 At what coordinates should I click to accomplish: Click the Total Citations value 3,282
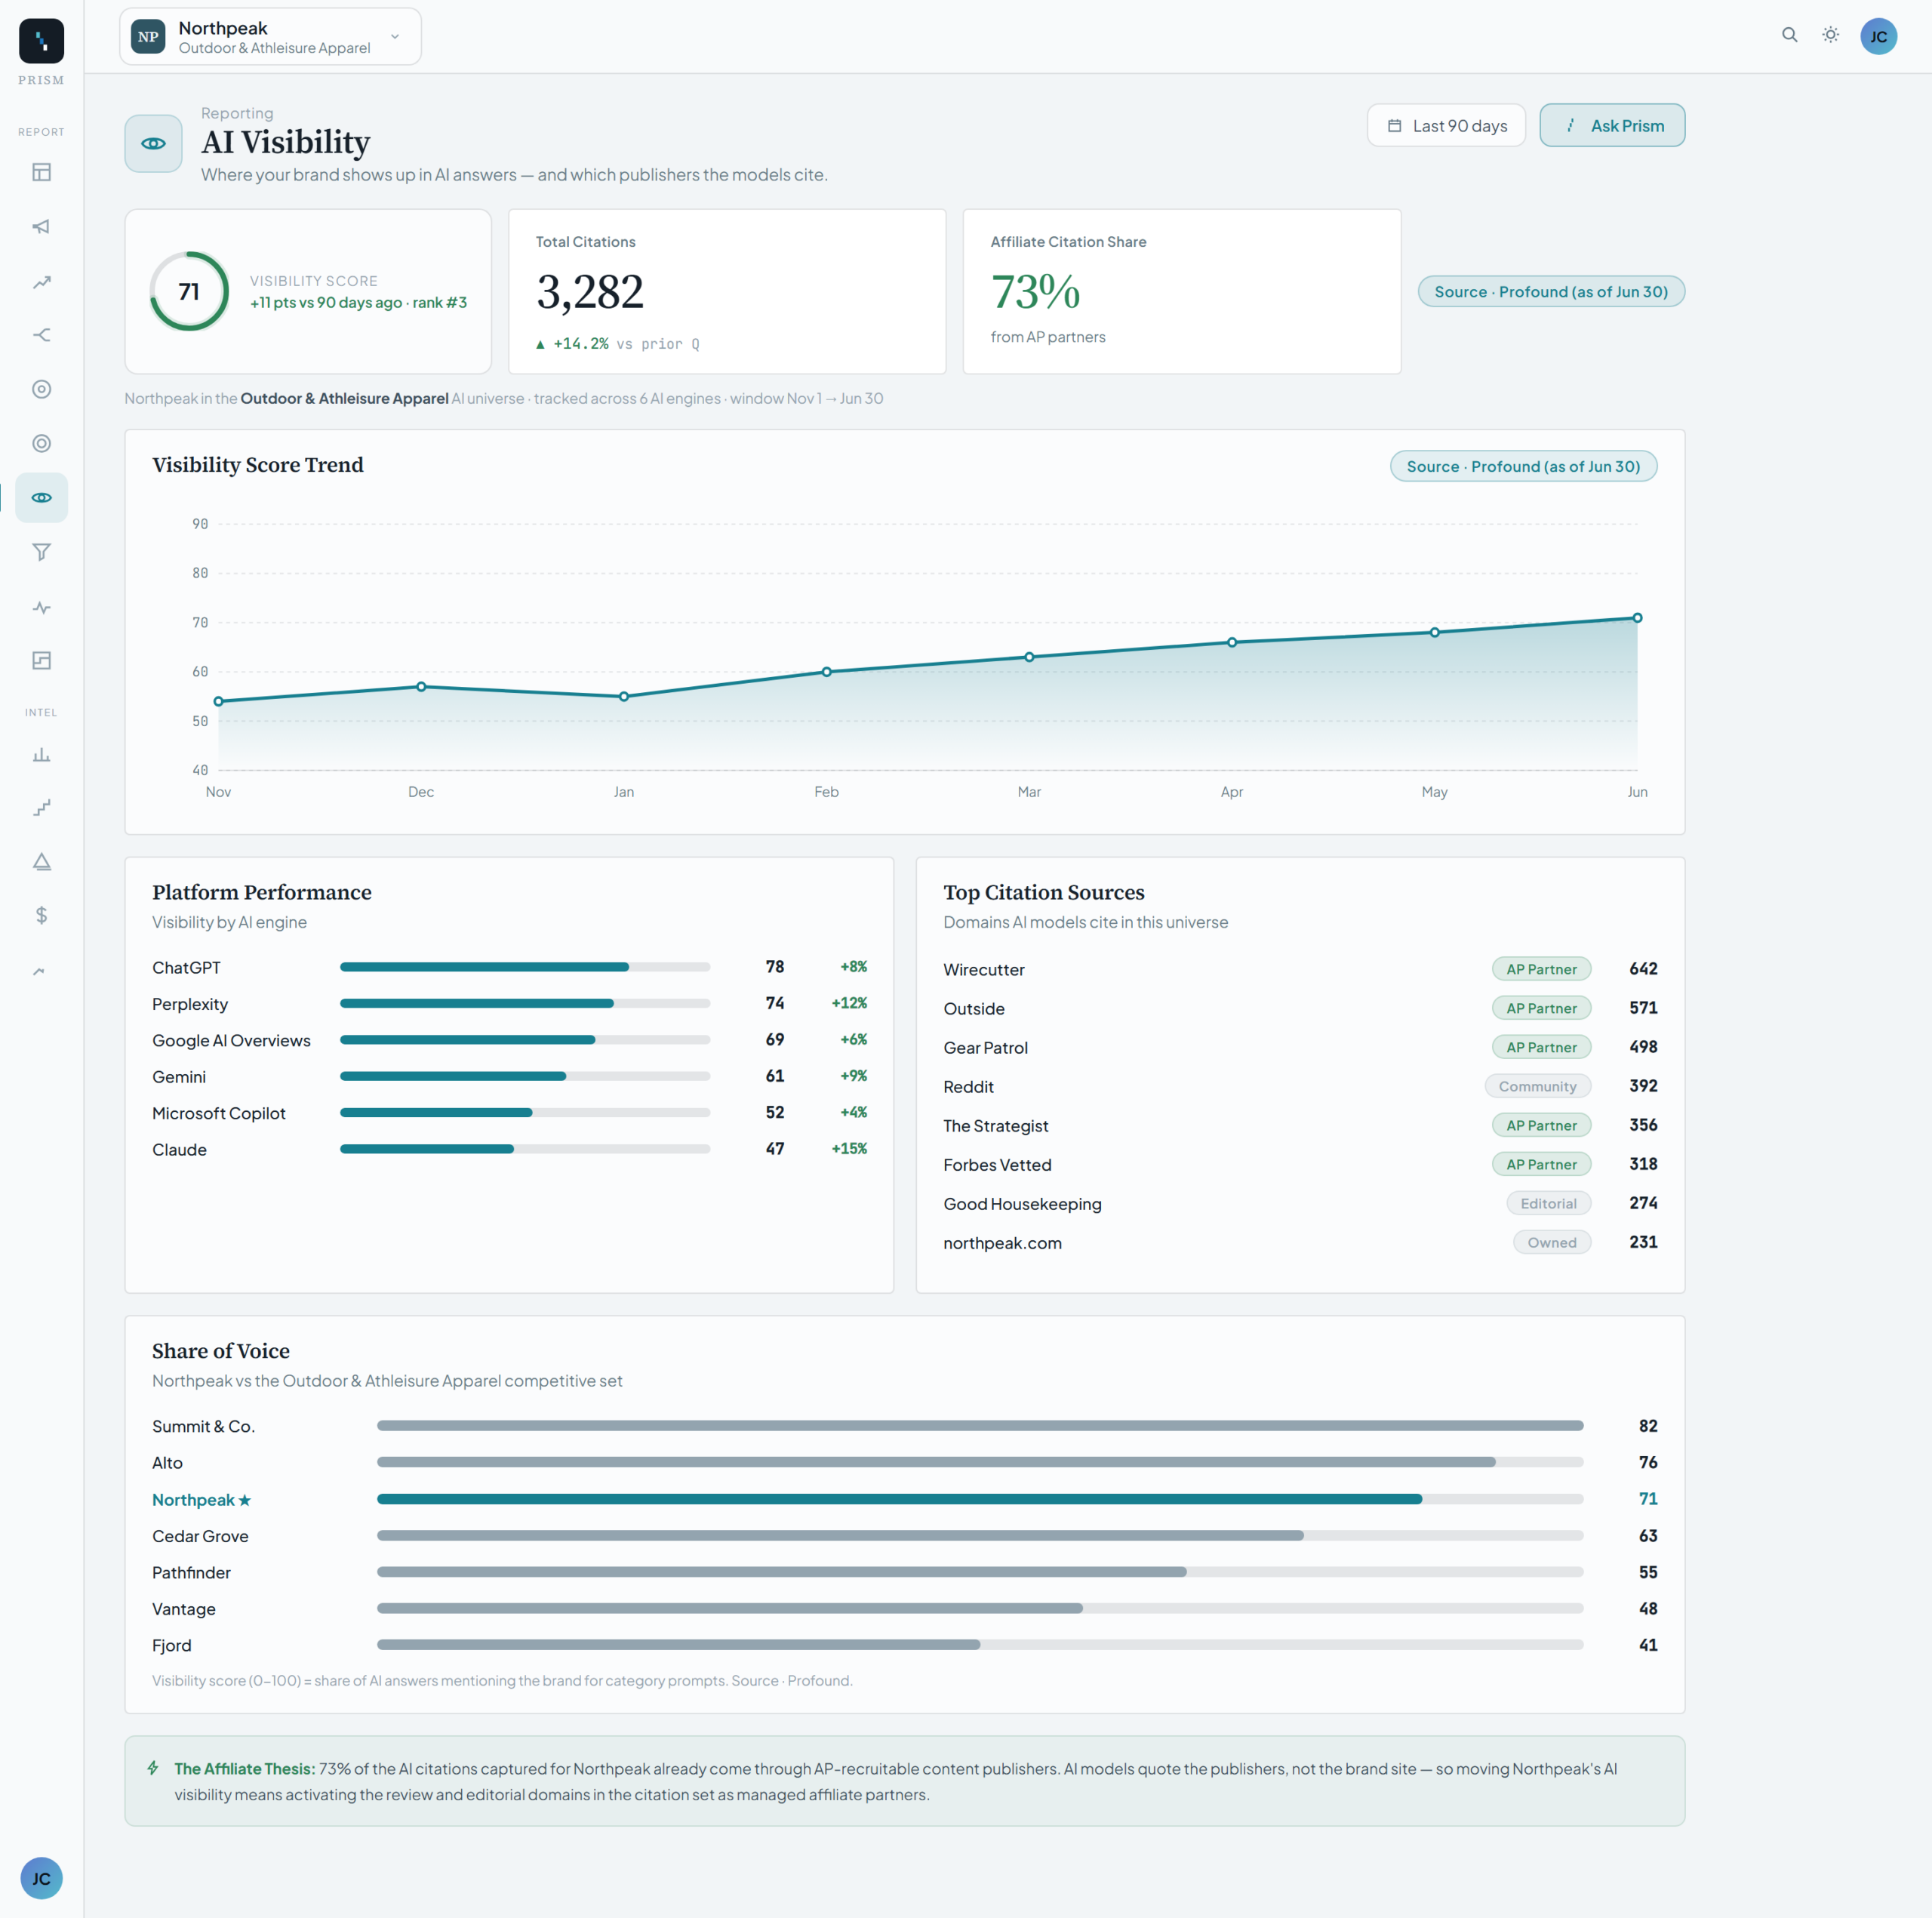[x=590, y=292]
